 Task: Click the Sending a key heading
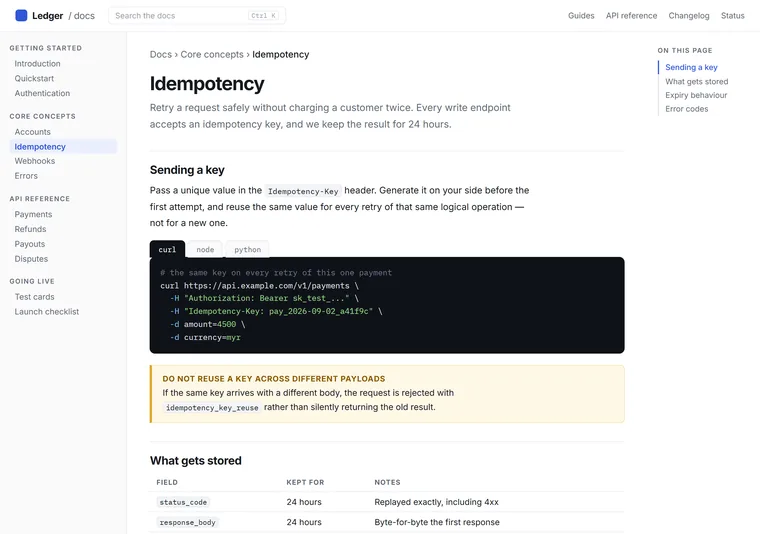pos(187,170)
